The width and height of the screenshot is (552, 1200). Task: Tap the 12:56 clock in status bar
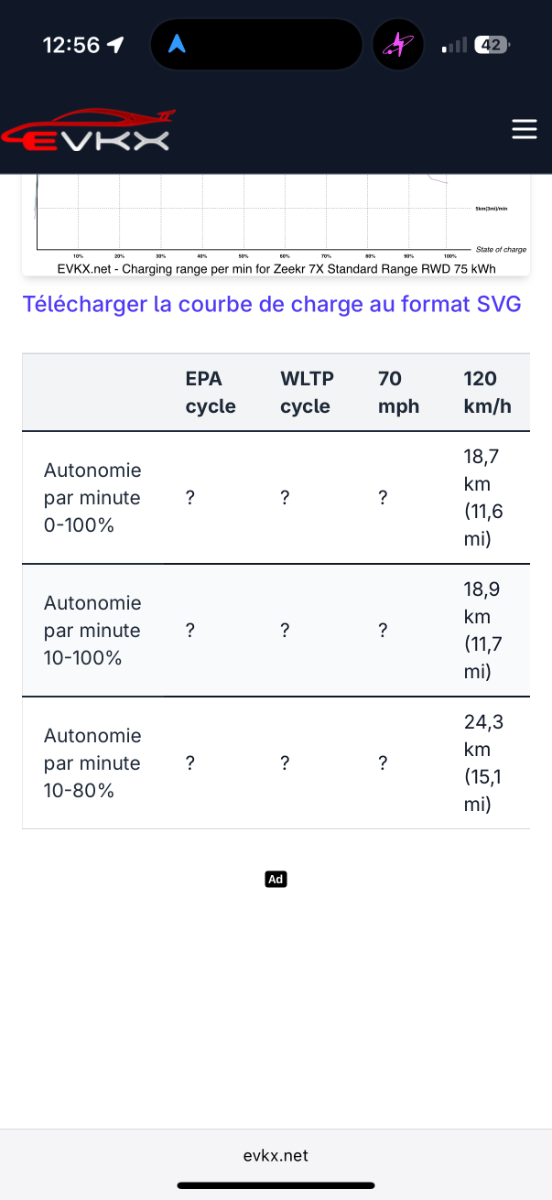[72, 45]
